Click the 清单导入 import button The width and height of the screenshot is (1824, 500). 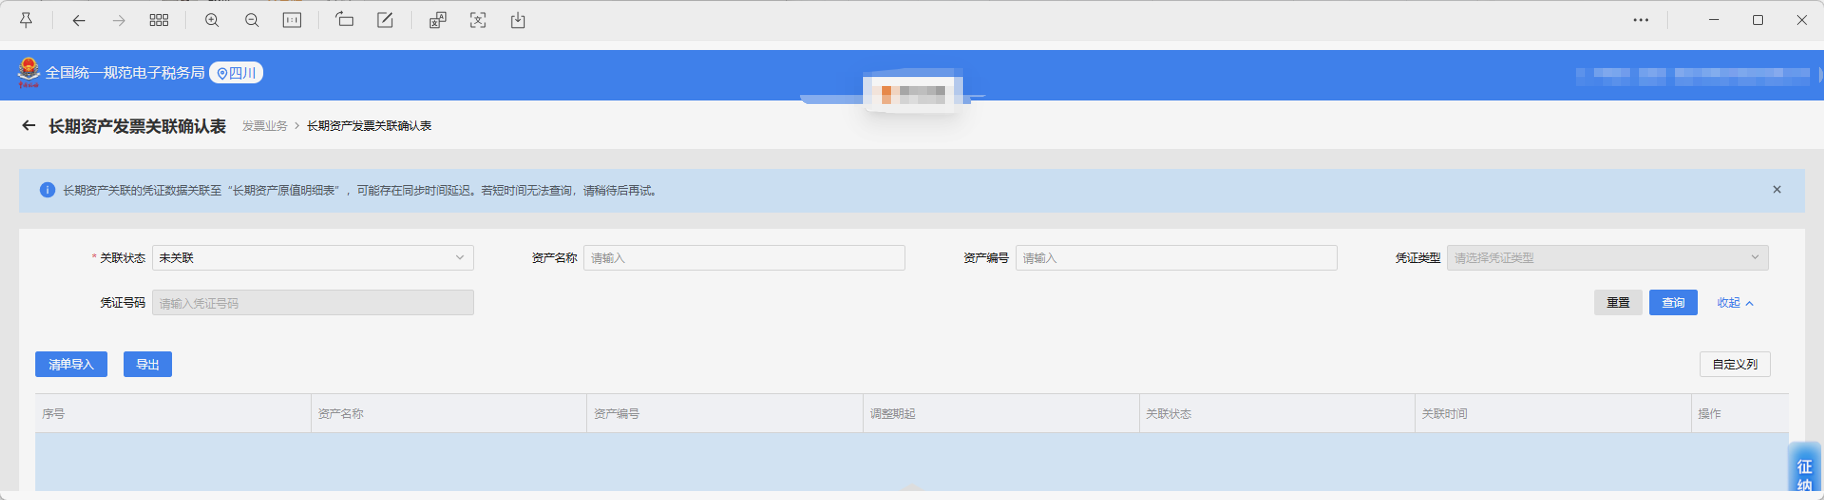click(x=71, y=365)
